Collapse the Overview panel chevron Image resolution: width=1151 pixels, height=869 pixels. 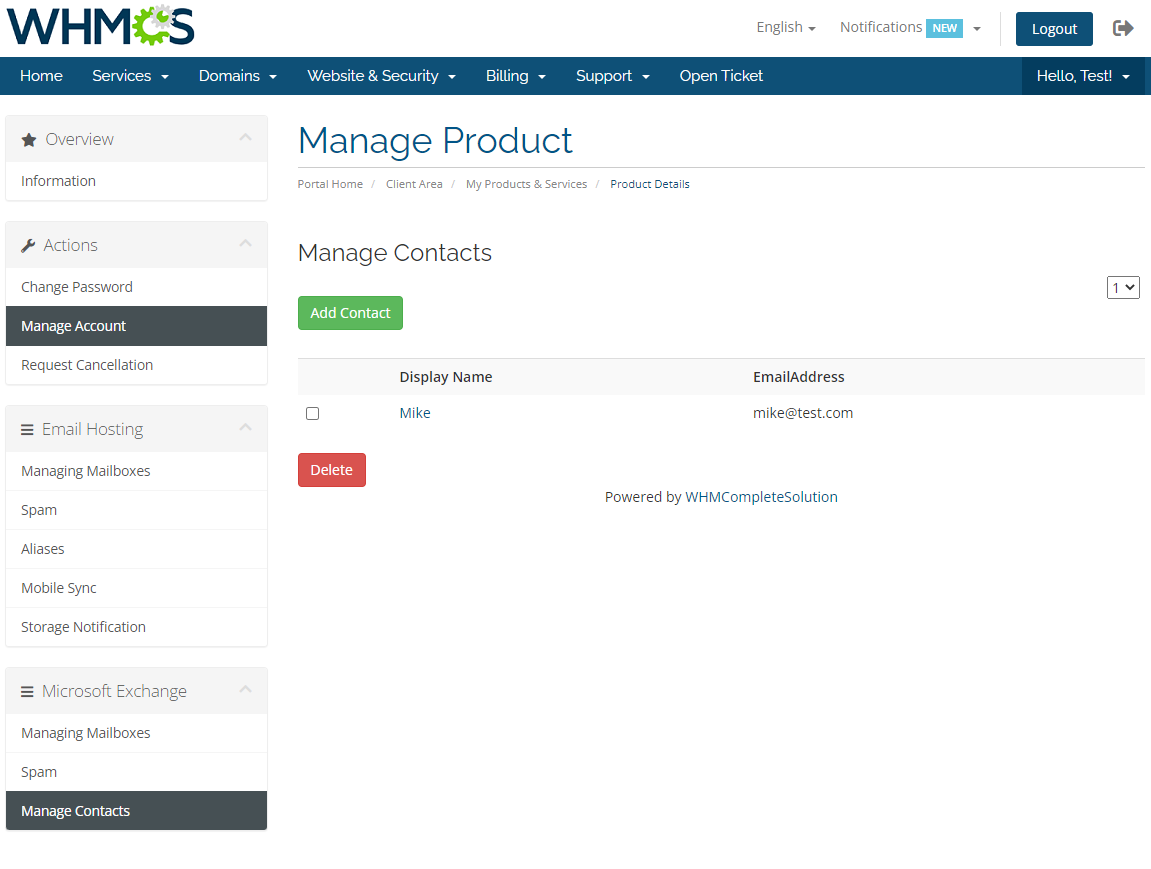coord(245,137)
